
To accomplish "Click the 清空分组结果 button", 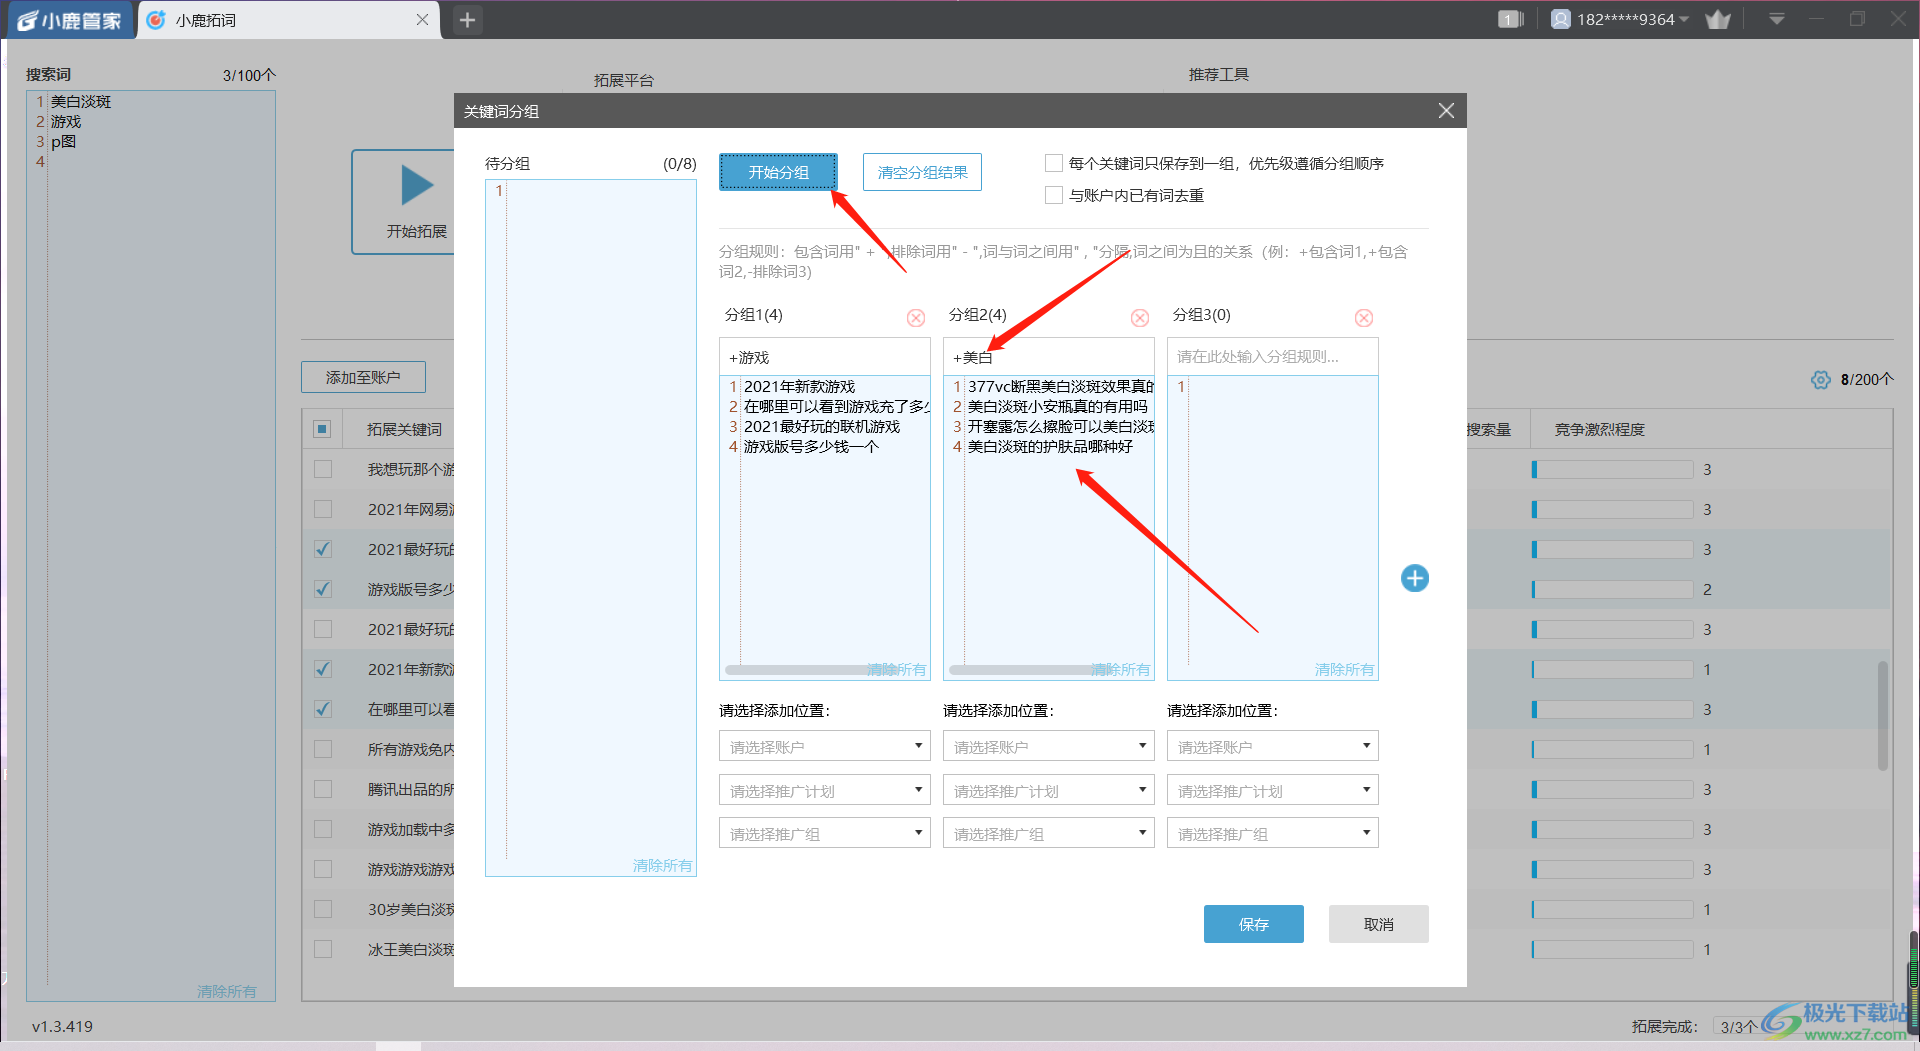I will tap(922, 172).
